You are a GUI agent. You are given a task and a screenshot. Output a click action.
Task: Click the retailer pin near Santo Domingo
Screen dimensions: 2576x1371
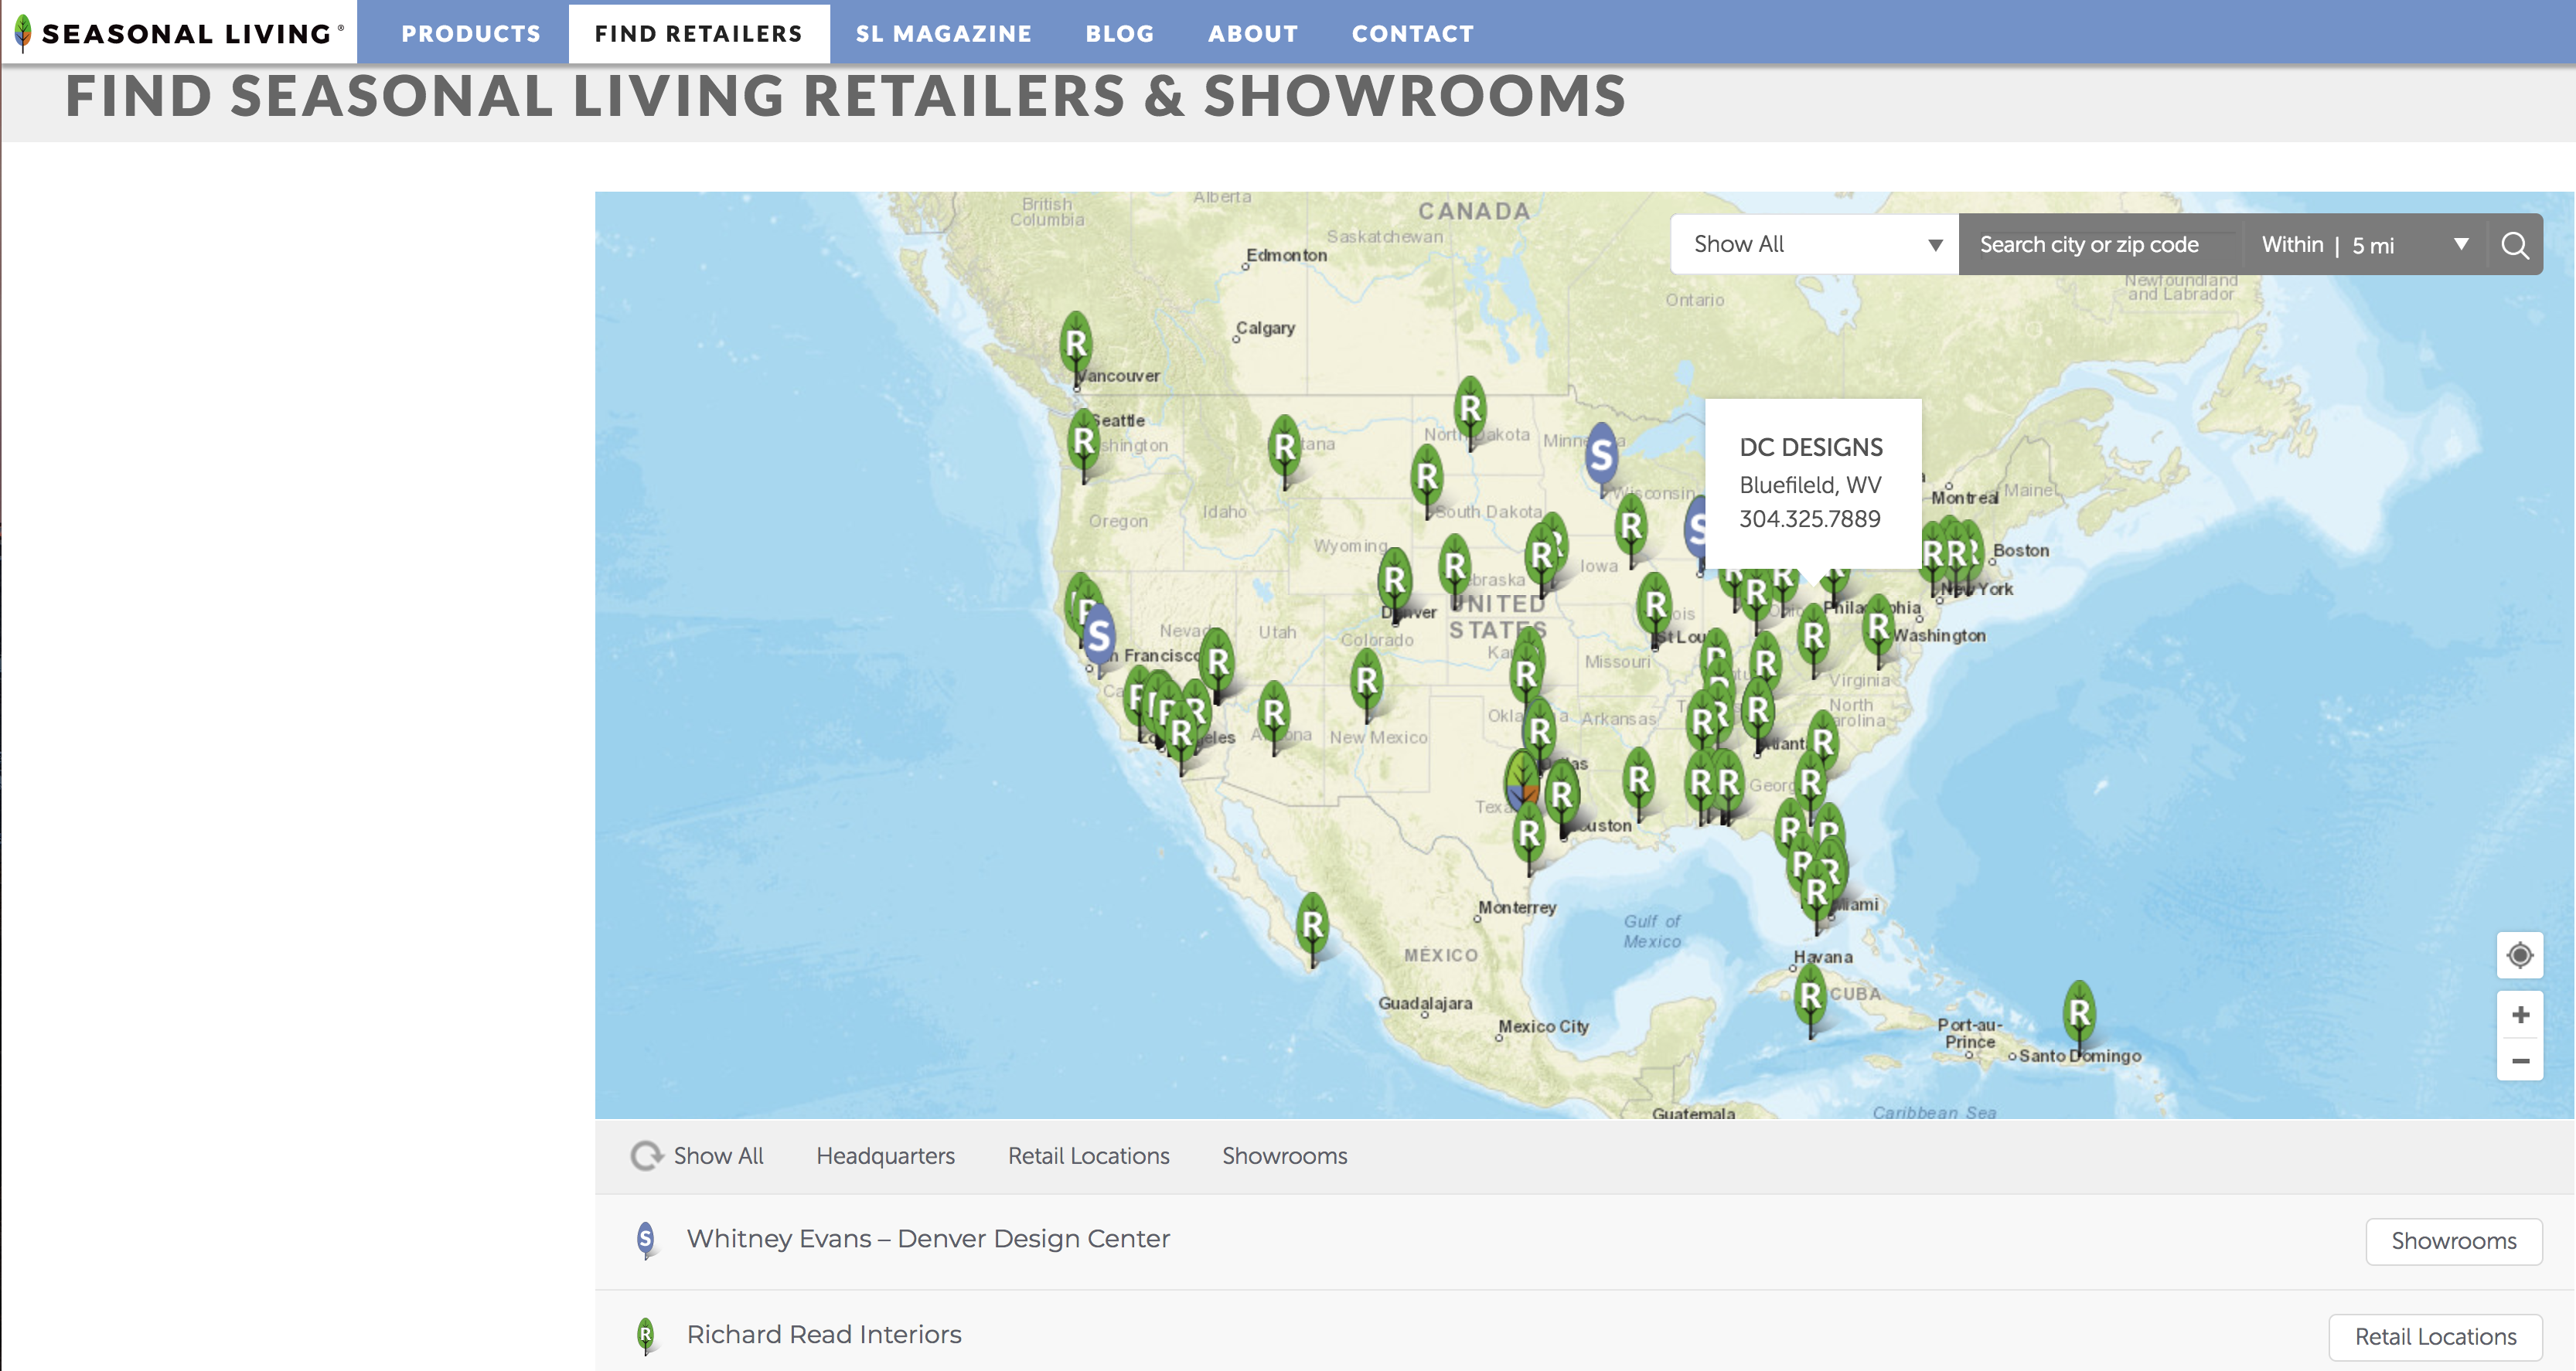(2079, 1014)
